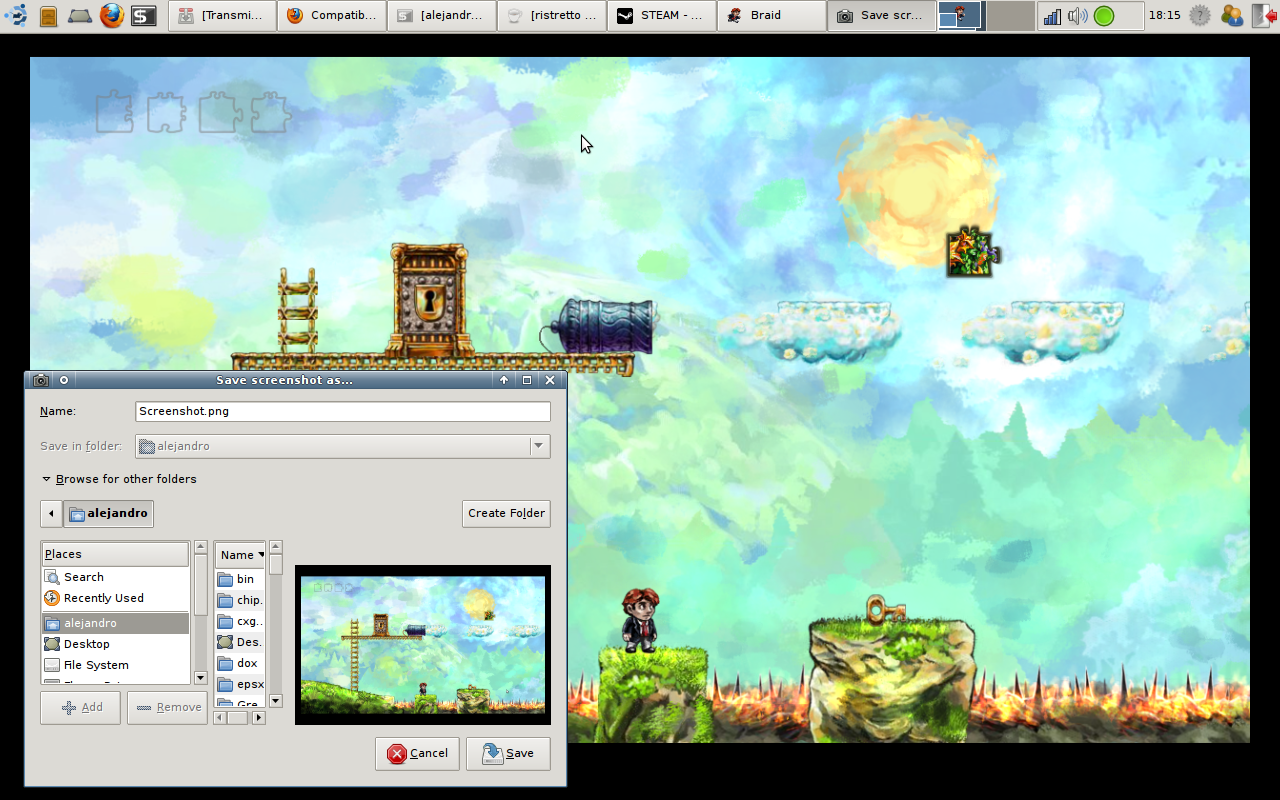Switch to the second workspace in the pager

click(x=1010, y=16)
